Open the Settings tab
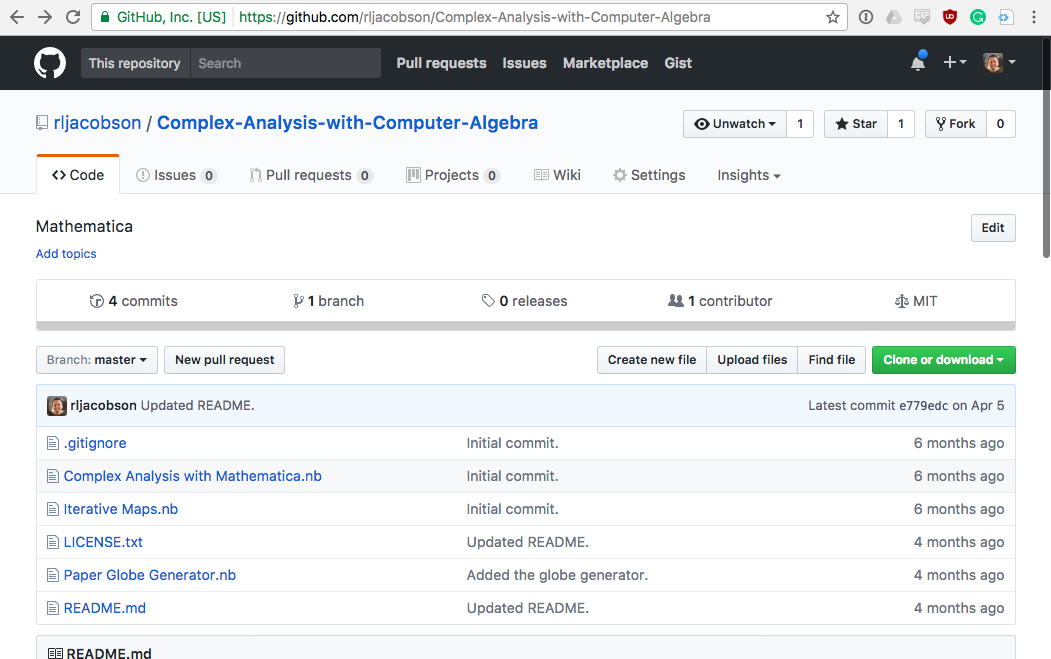Viewport: 1051px width, 659px height. (649, 175)
